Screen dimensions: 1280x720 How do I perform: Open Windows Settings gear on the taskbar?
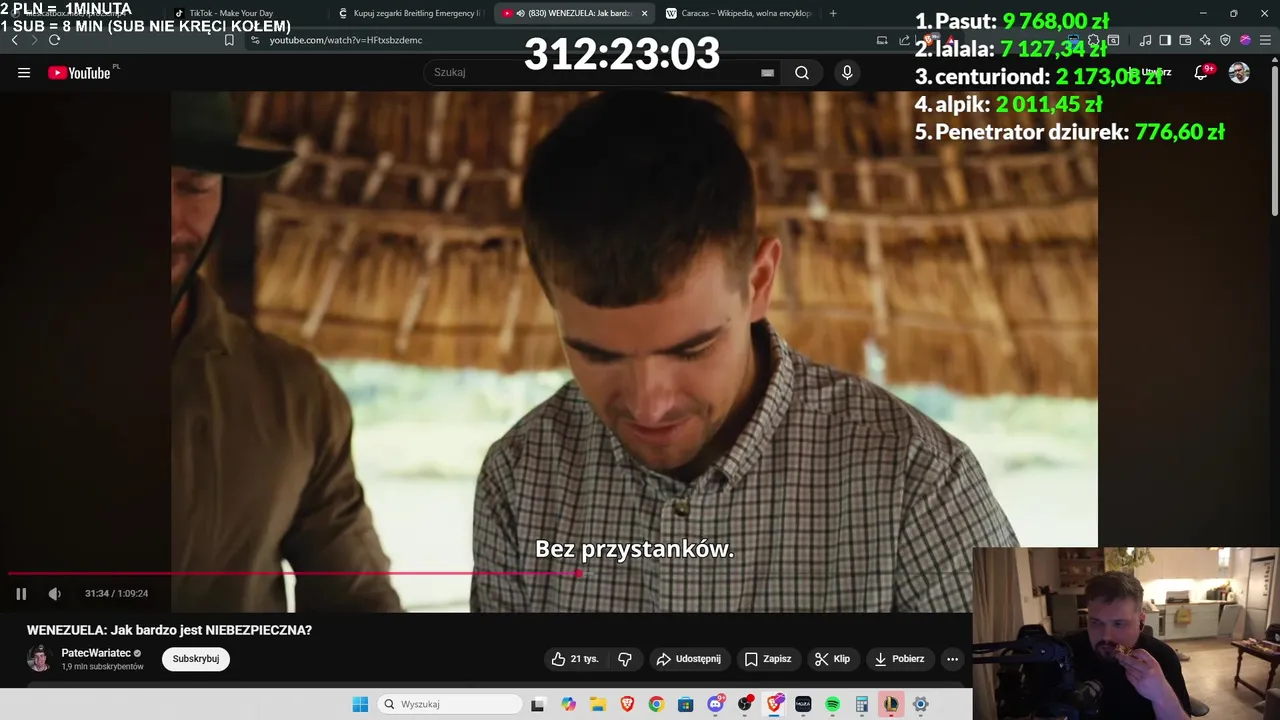tap(921, 704)
